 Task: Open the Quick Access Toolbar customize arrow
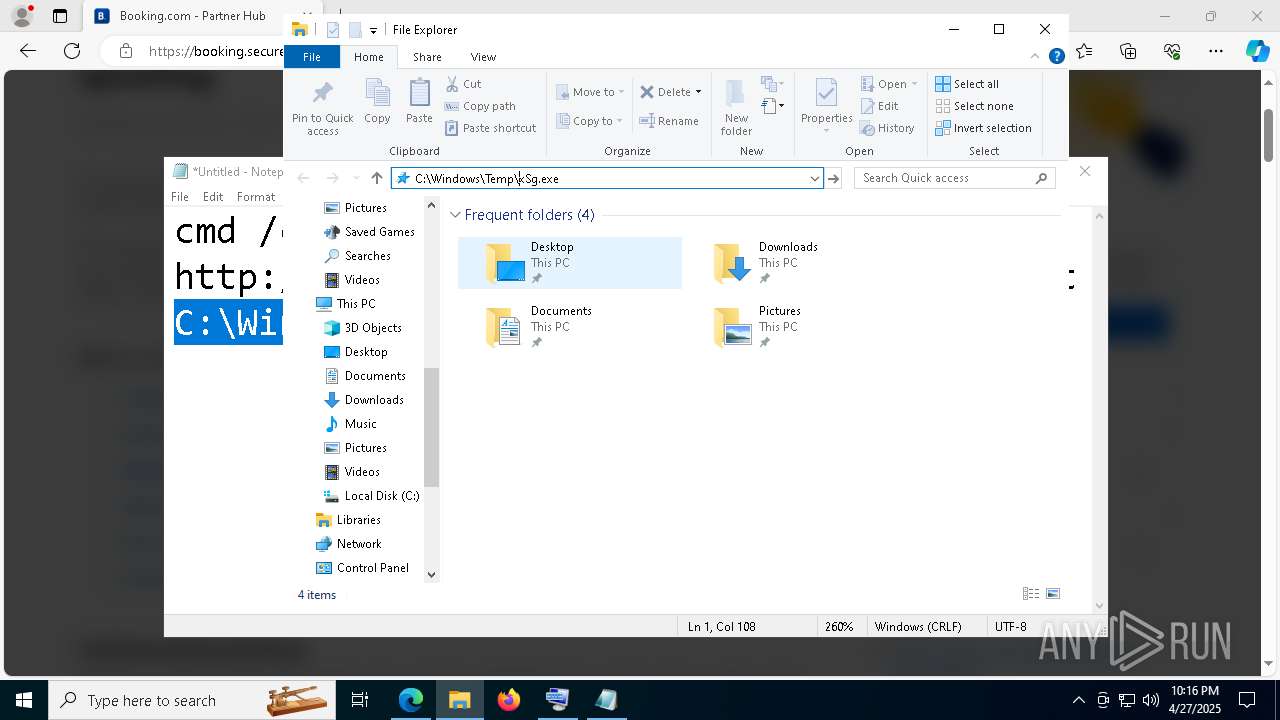pyautogui.click(x=373, y=30)
